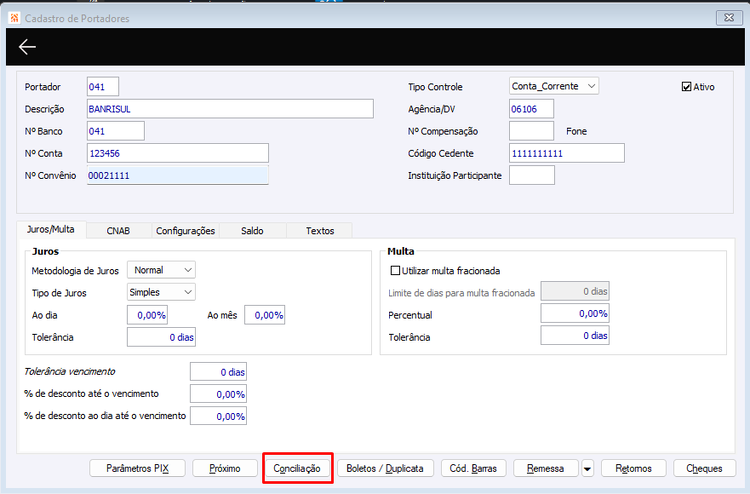Go to the Textos tab
Viewport: 750px width, 494px height.
320,231
